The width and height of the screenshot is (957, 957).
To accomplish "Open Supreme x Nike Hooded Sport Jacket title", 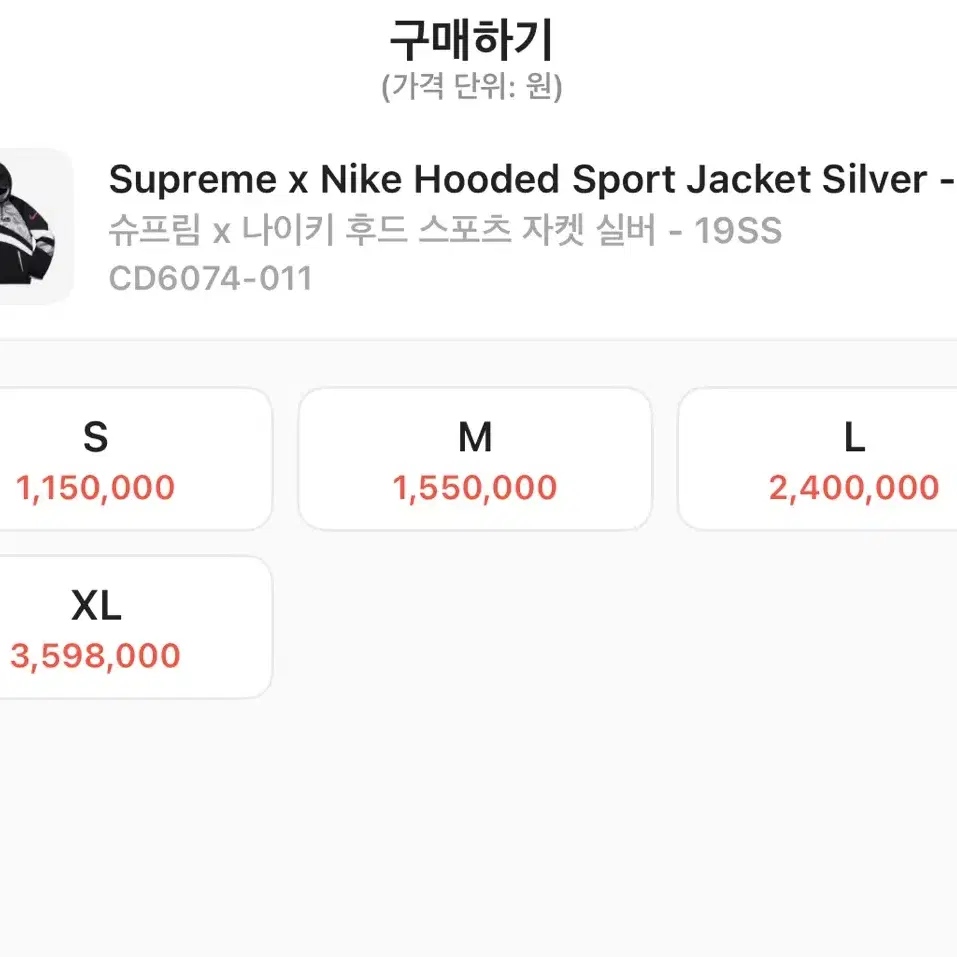I will point(532,180).
